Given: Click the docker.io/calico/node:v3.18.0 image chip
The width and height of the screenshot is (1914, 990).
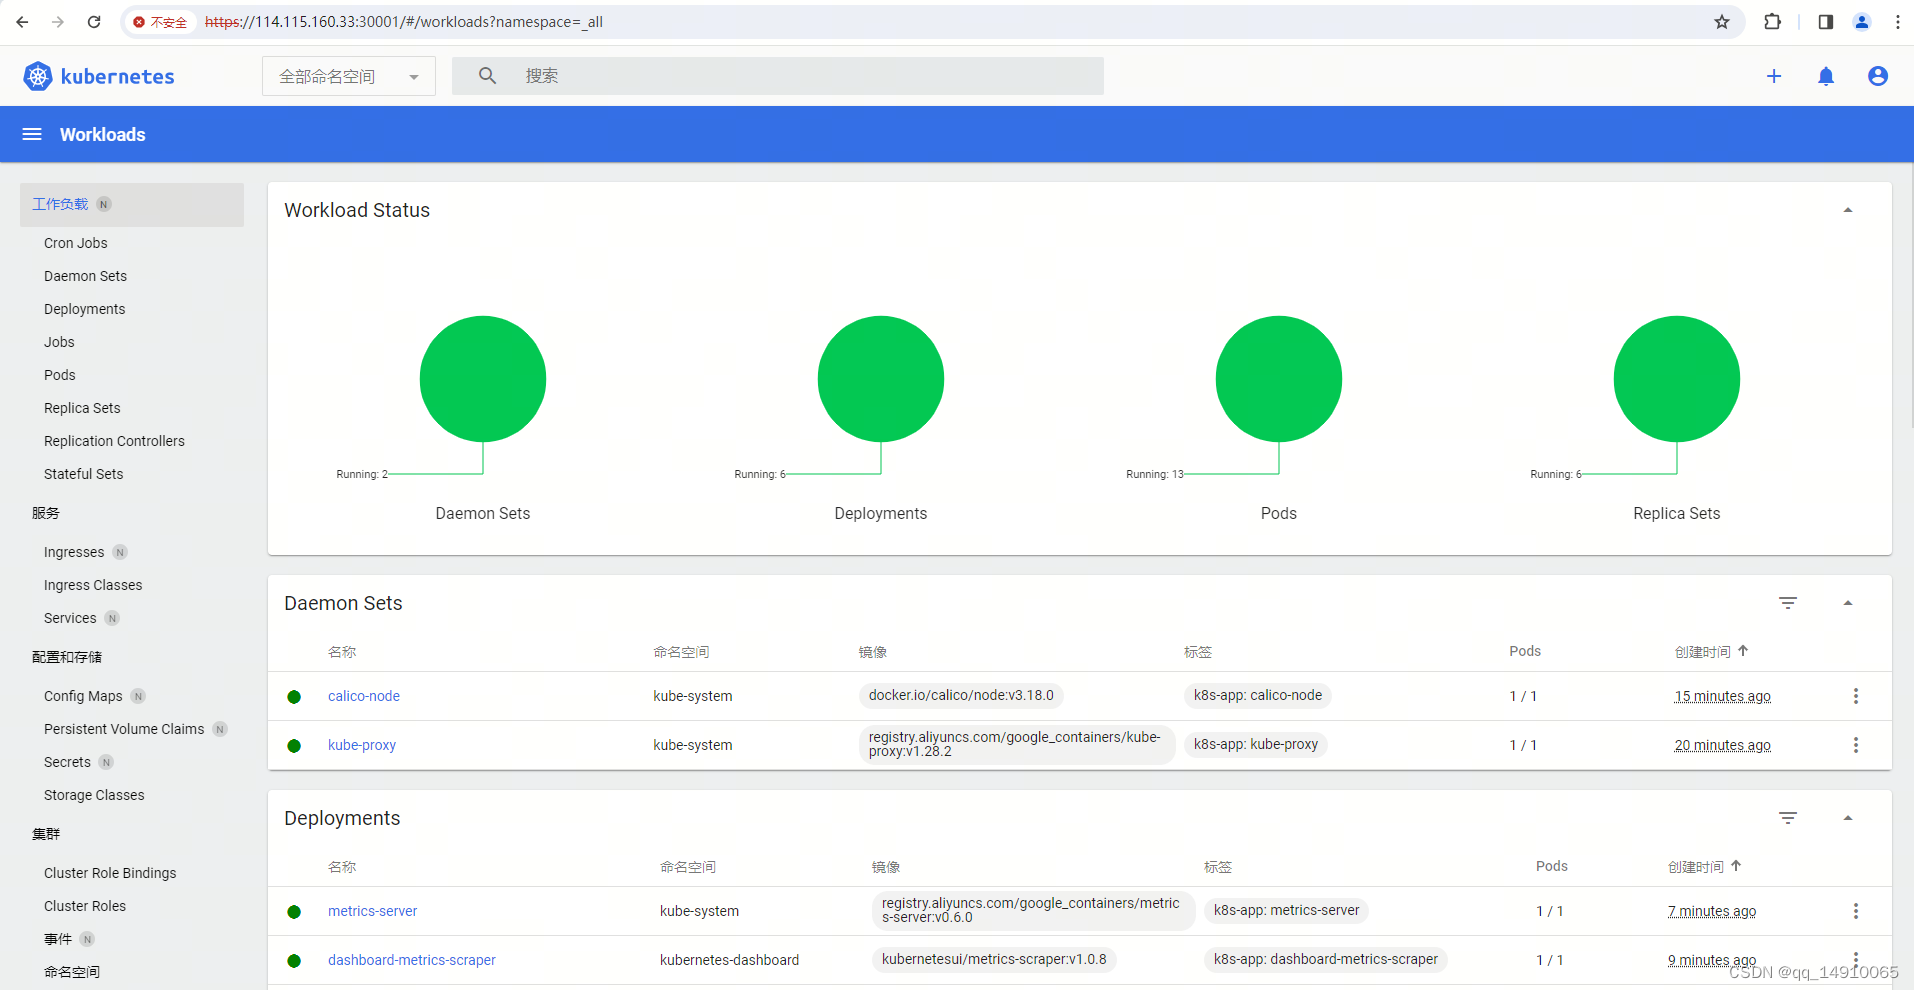Looking at the screenshot, I should (961, 695).
